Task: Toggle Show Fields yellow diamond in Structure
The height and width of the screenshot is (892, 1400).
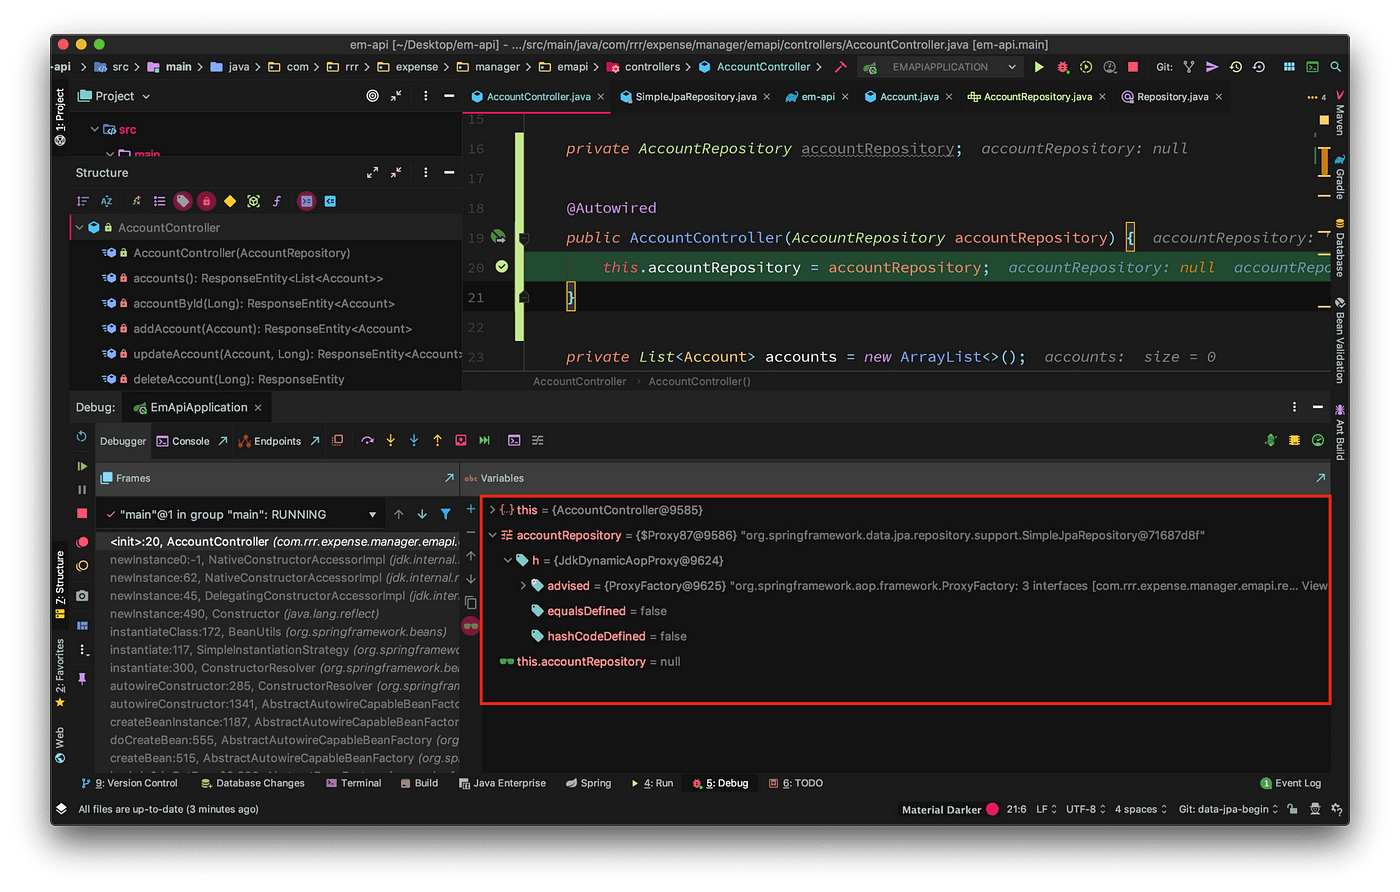Action: (230, 201)
